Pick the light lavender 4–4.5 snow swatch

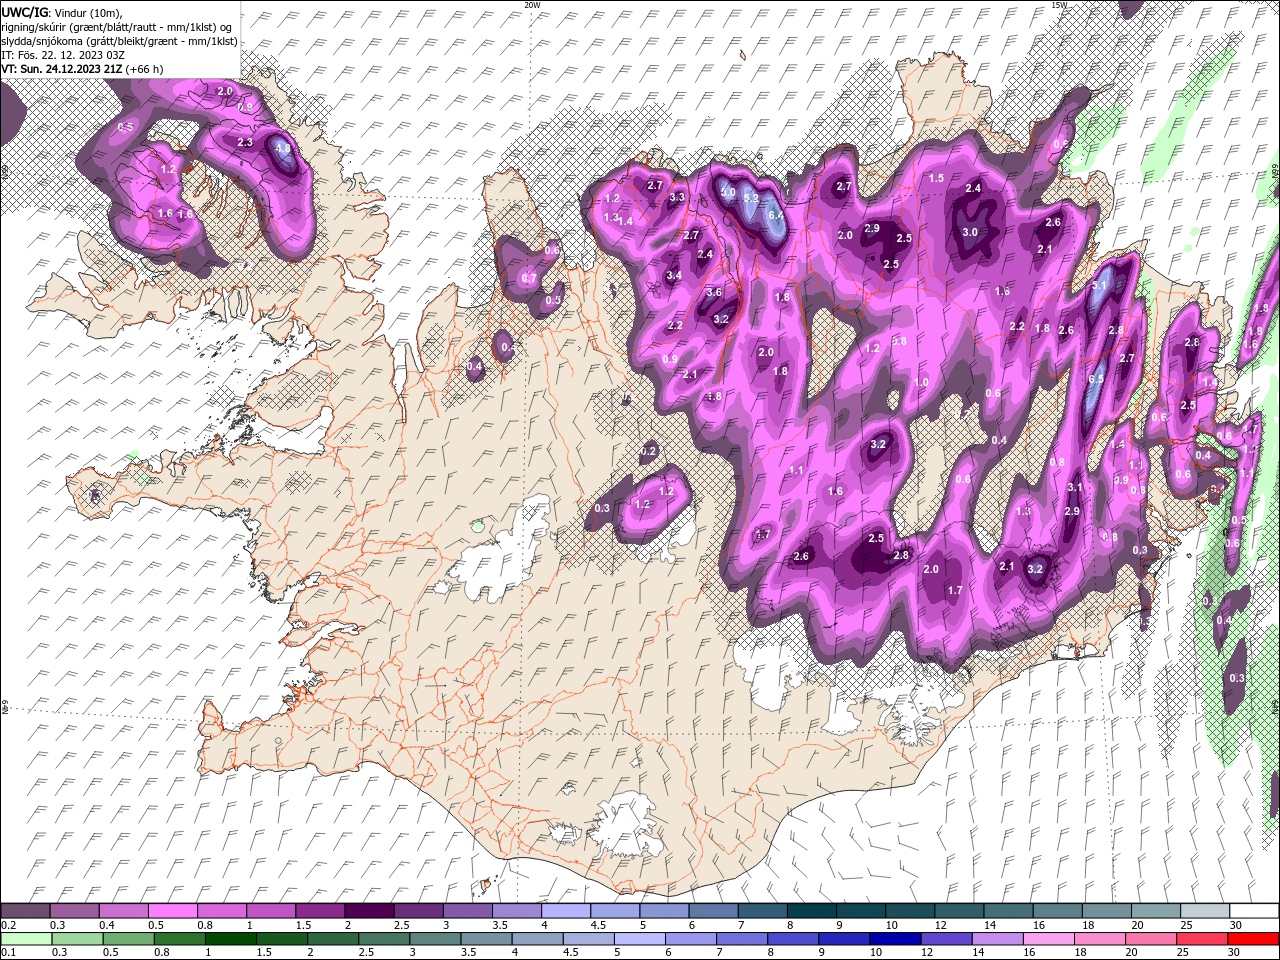tap(564, 911)
